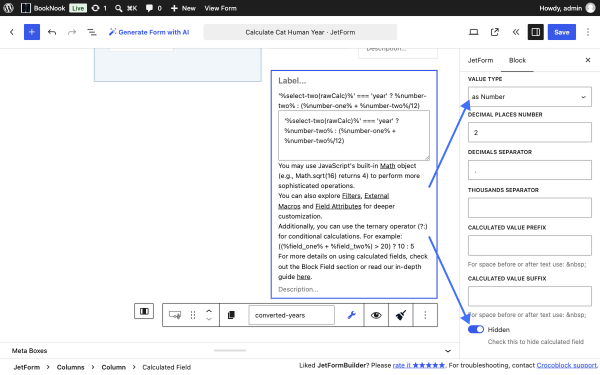600x375 pixels.
Task: Redo the last undone change
Action: point(72,32)
